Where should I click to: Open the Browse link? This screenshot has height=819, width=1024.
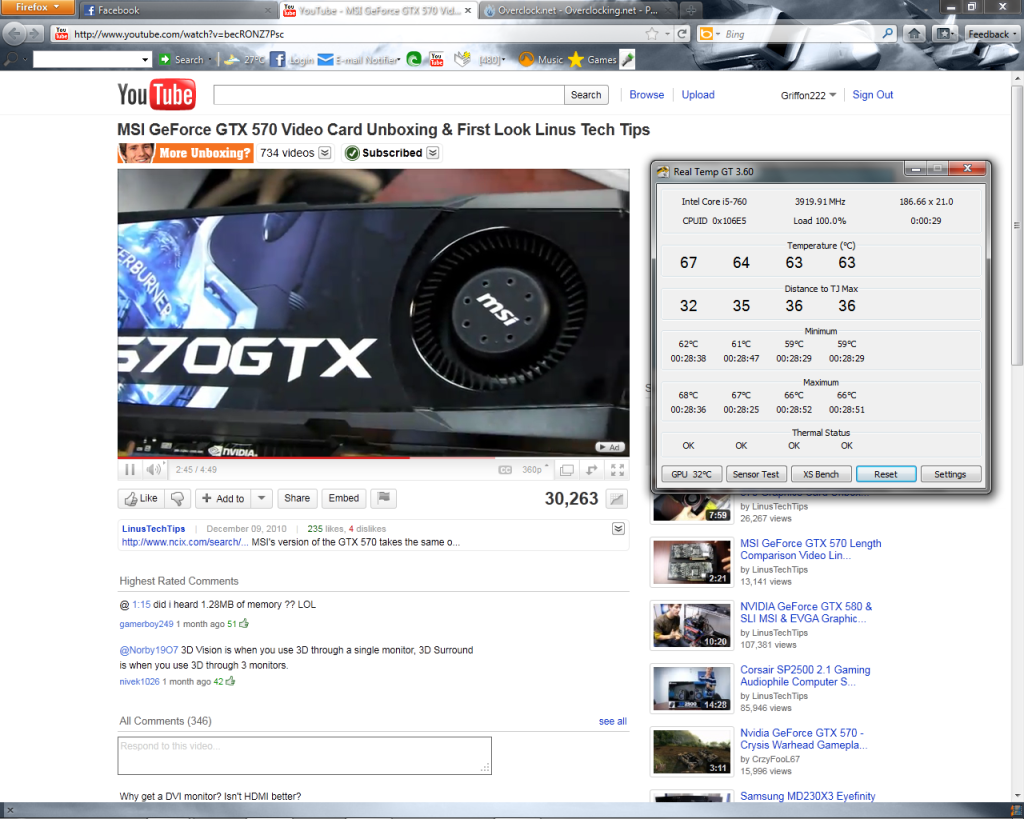pyautogui.click(x=647, y=95)
